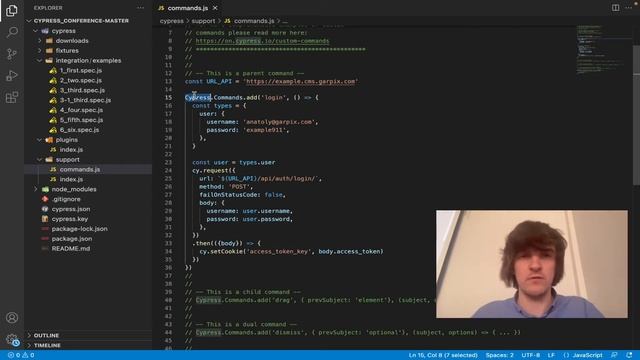
Task: Open README.md file
Action: click(x=71, y=249)
